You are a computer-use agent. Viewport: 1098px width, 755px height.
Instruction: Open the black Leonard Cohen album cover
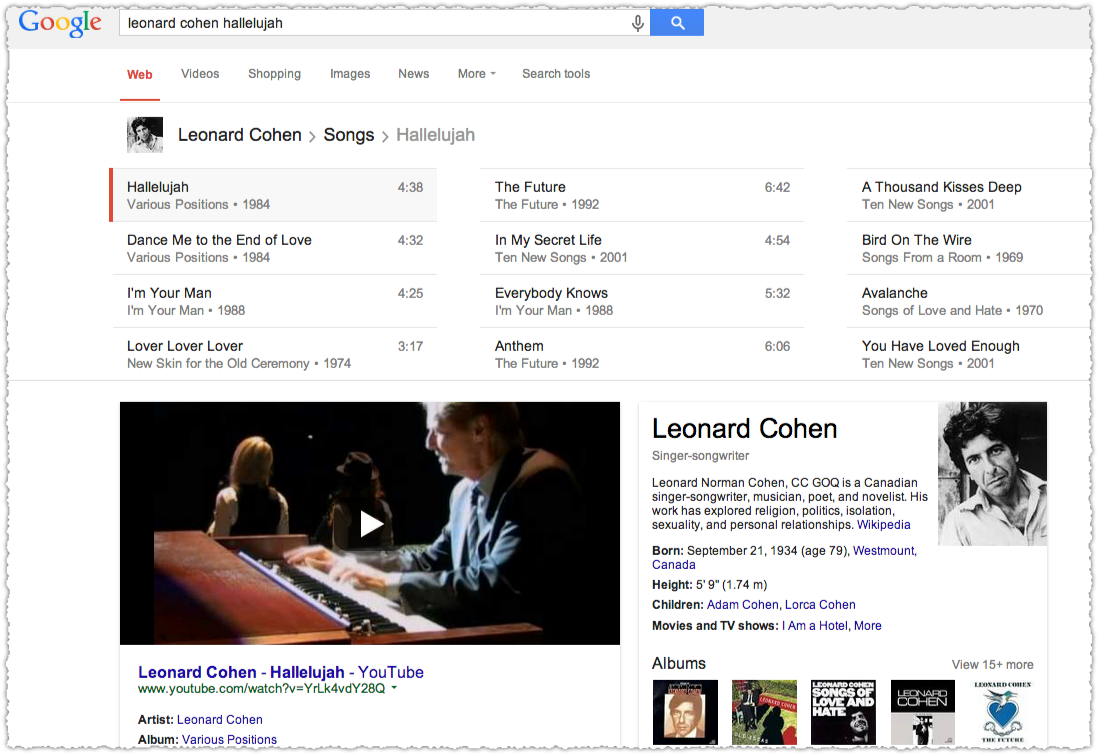tap(922, 712)
